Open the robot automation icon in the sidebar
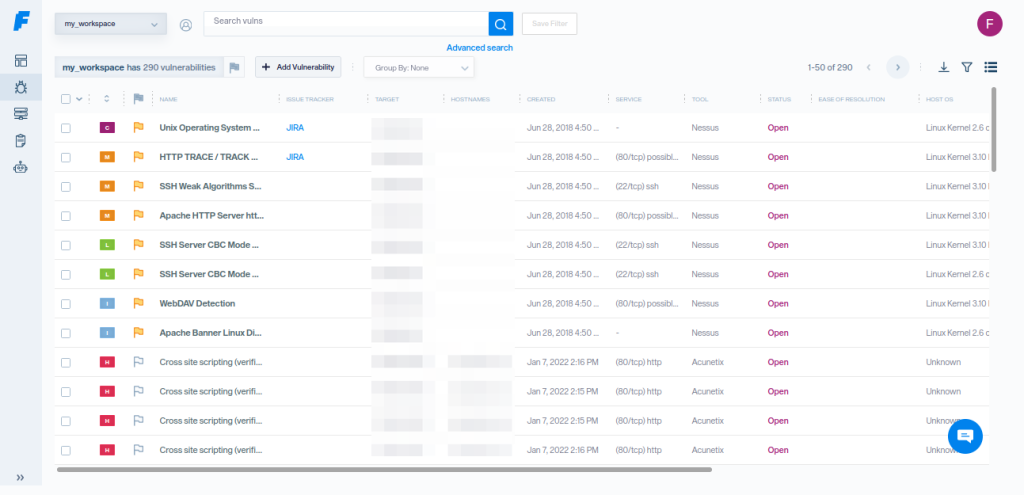Screen dimensions: 1024x495 point(21,168)
